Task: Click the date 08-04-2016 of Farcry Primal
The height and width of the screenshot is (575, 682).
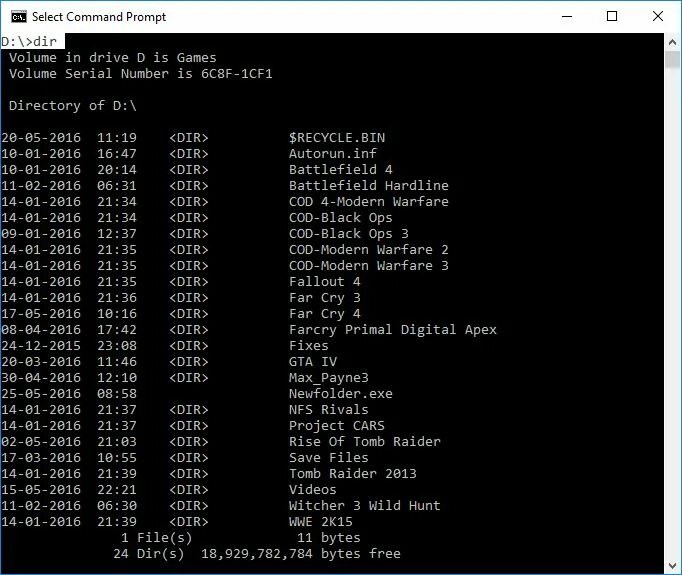Action: [41, 330]
